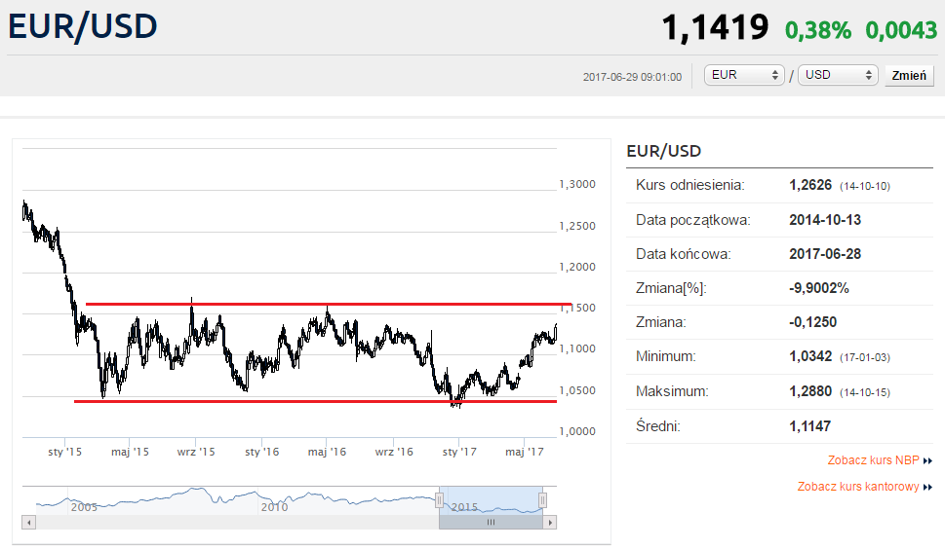Click the Średni label
Image resolution: width=945 pixels, height=549 pixels.
point(658,426)
